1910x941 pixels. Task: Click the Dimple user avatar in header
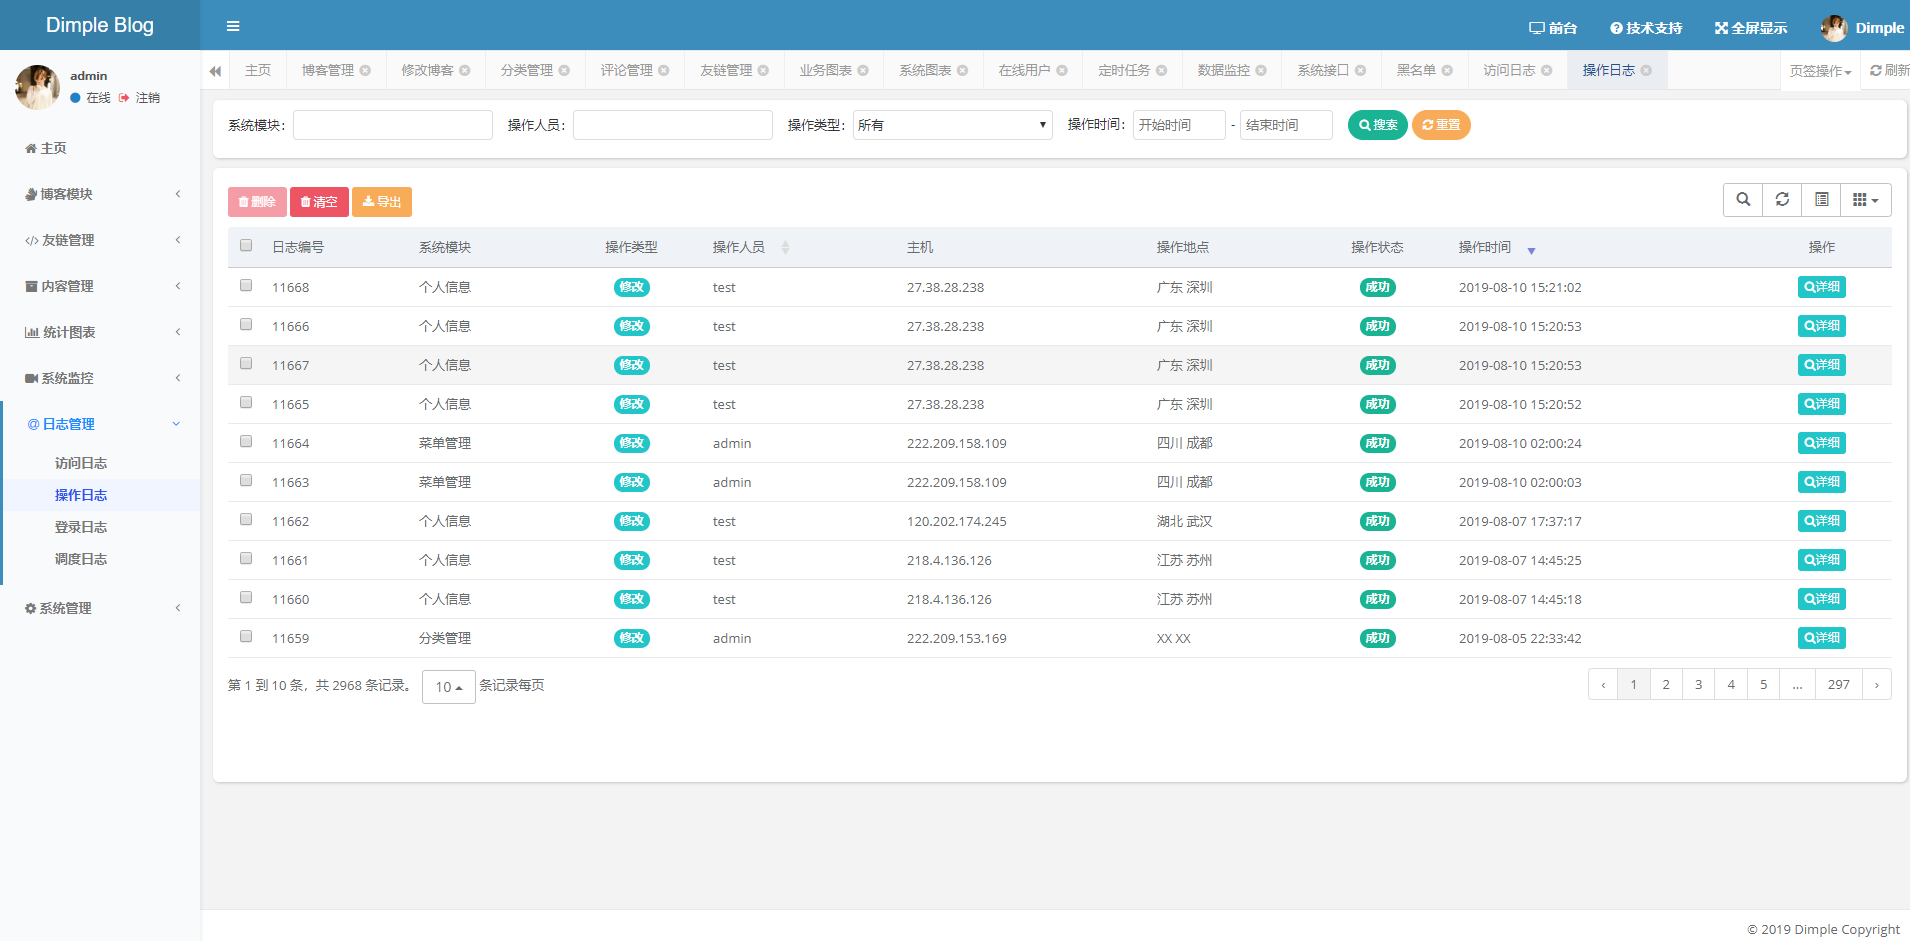pyautogui.click(x=1834, y=28)
